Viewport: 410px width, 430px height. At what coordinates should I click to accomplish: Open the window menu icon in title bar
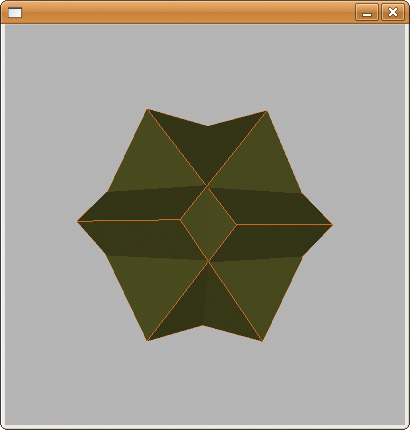click(15, 13)
